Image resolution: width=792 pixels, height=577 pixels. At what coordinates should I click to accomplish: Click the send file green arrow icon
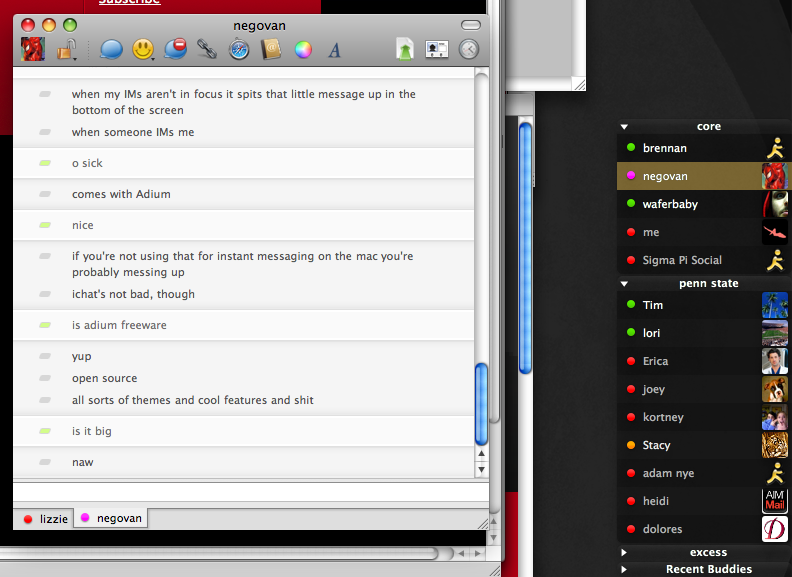point(405,50)
